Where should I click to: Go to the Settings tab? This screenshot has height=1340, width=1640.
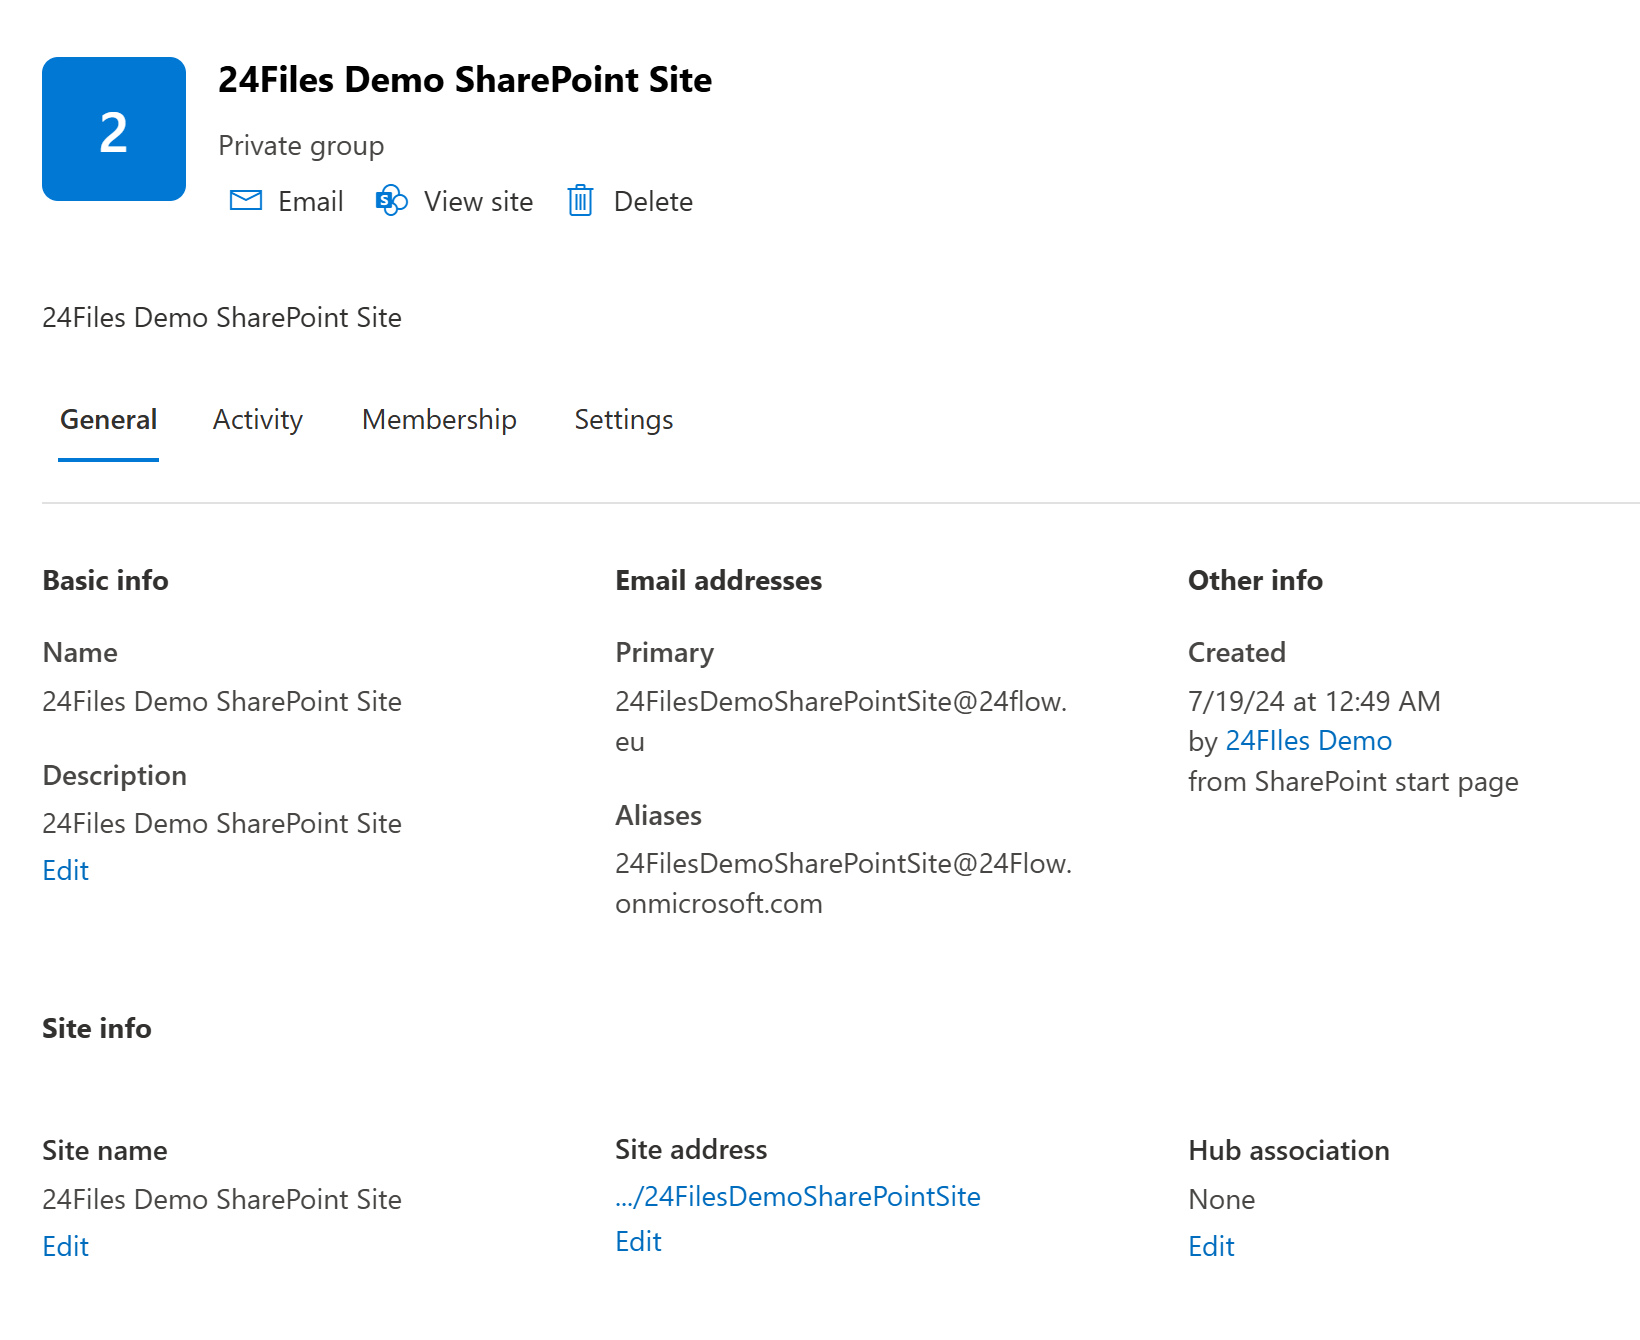pos(623,420)
